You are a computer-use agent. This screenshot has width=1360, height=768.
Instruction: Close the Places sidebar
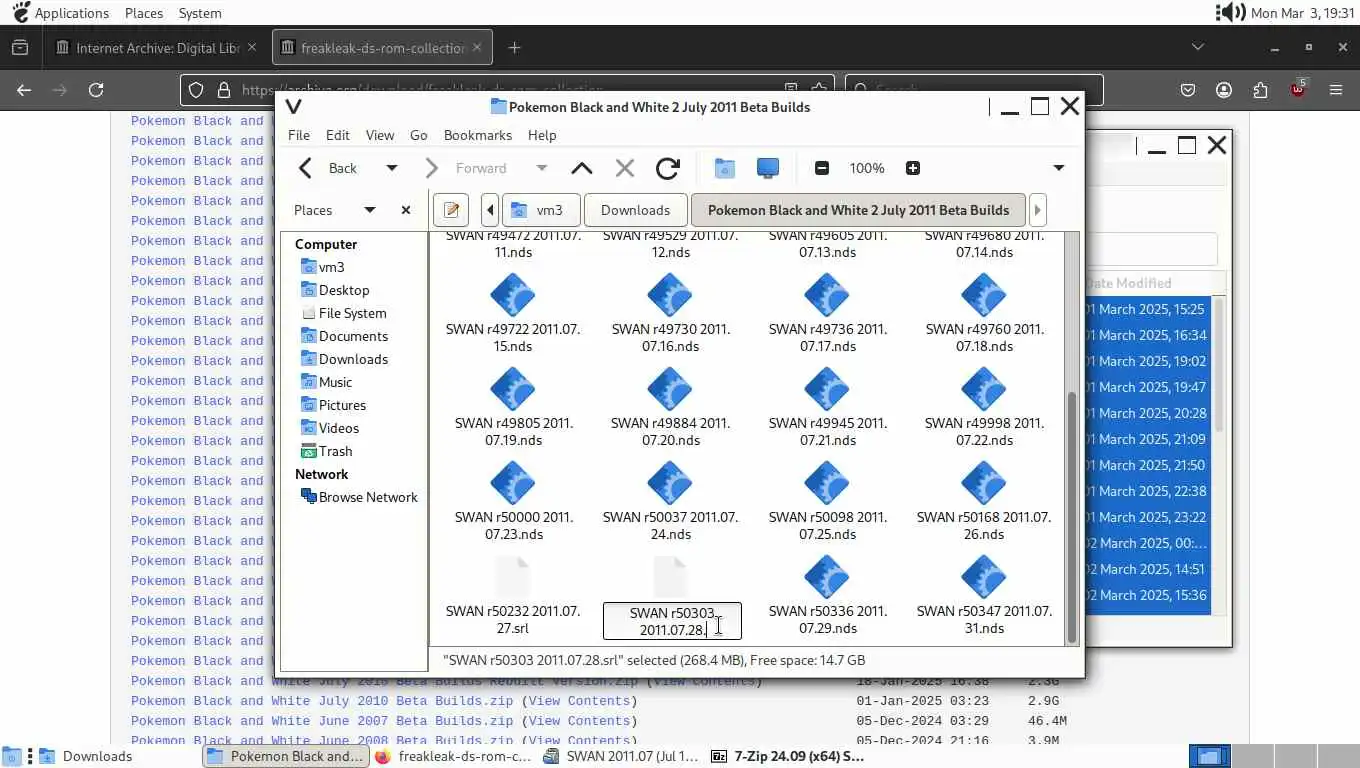[406, 210]
